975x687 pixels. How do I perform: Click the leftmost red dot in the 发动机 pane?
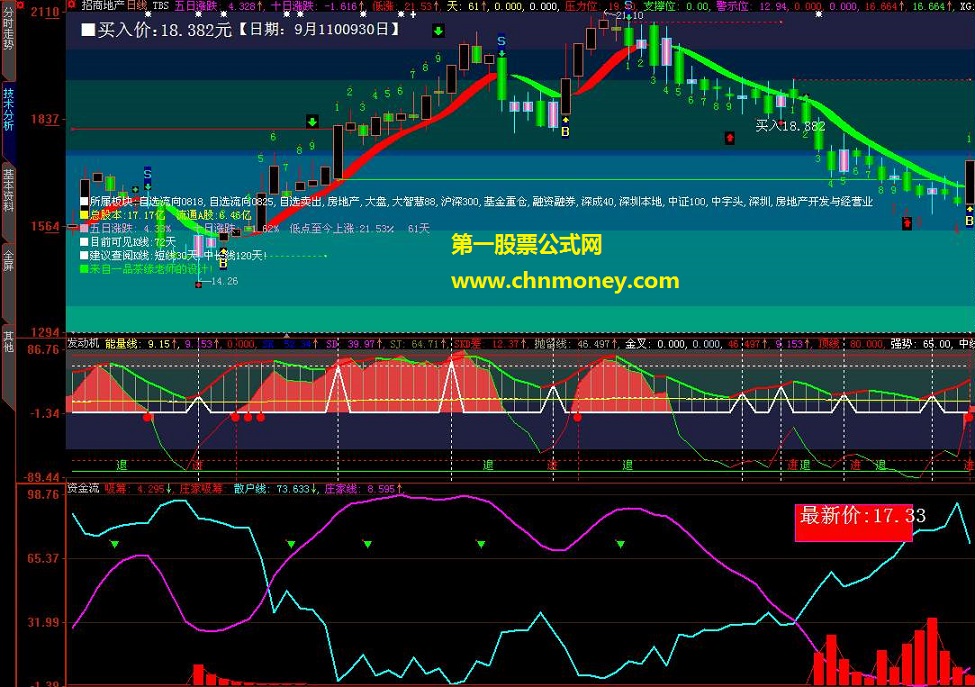[x=147, y=417]
